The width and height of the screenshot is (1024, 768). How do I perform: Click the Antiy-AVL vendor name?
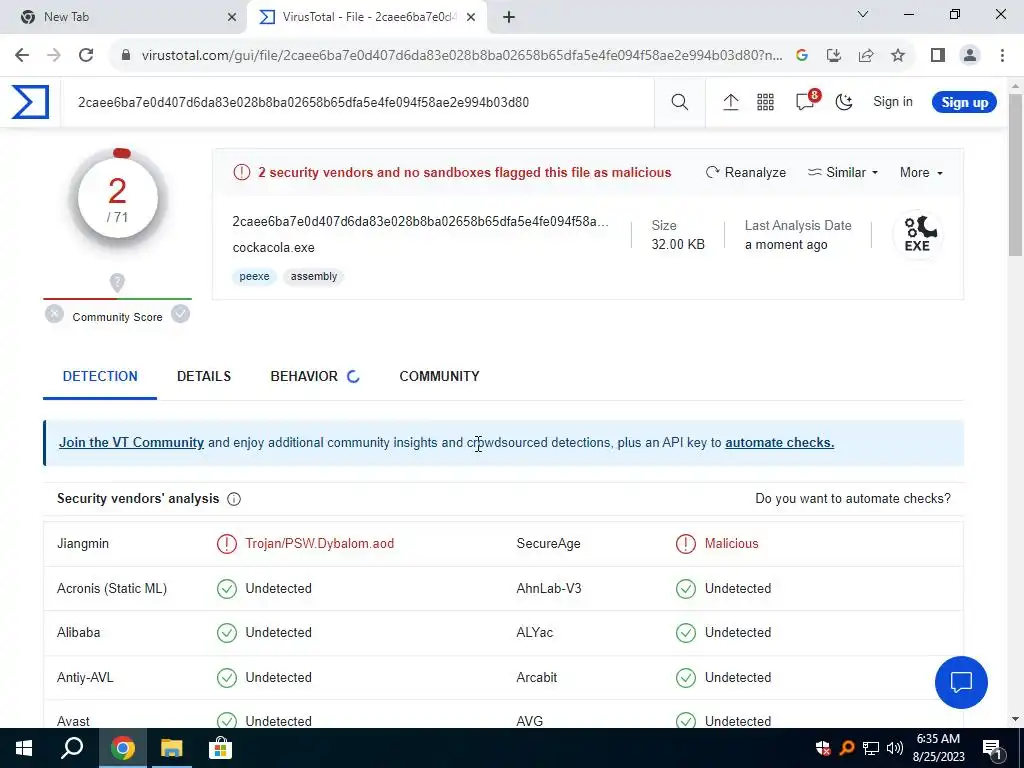pos(85,677)
